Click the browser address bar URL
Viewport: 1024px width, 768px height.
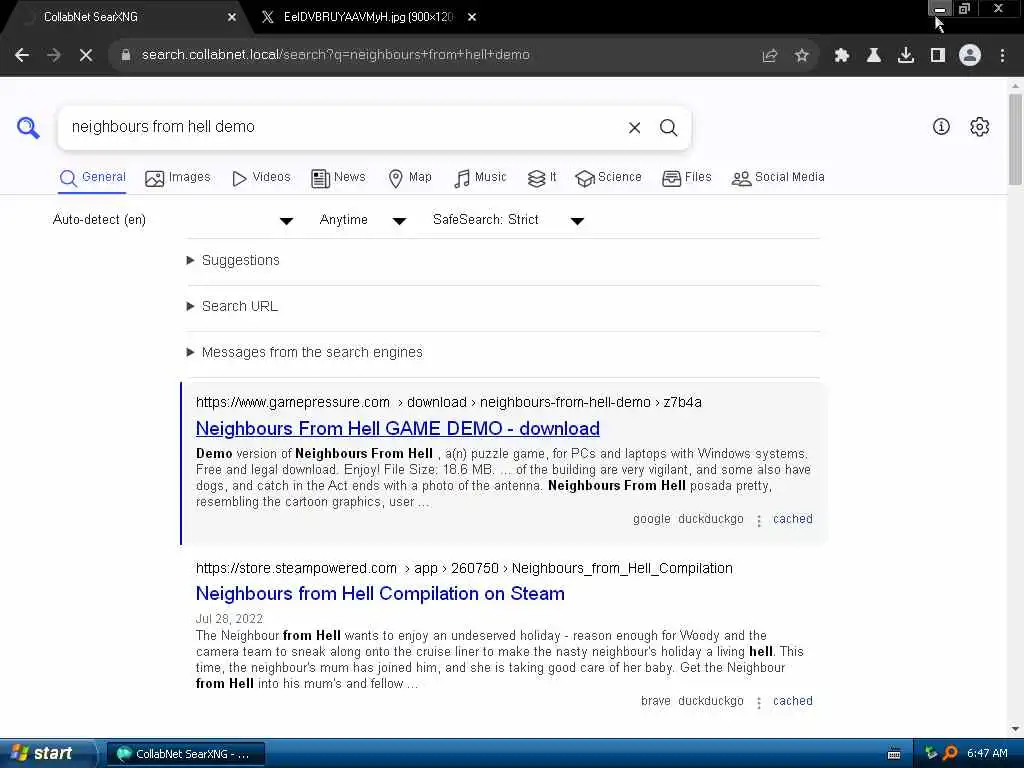tap(336, 55)
